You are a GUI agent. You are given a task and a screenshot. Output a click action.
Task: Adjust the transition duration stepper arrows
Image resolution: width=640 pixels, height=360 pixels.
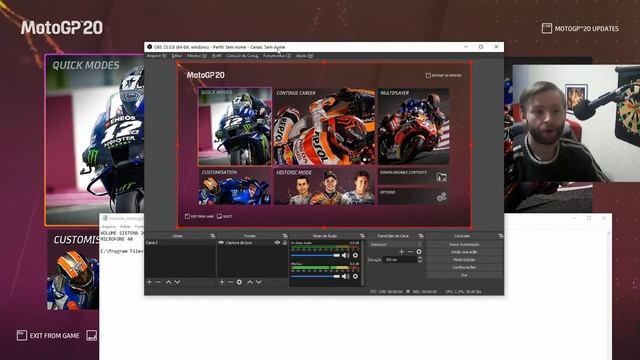click(420, 260)
